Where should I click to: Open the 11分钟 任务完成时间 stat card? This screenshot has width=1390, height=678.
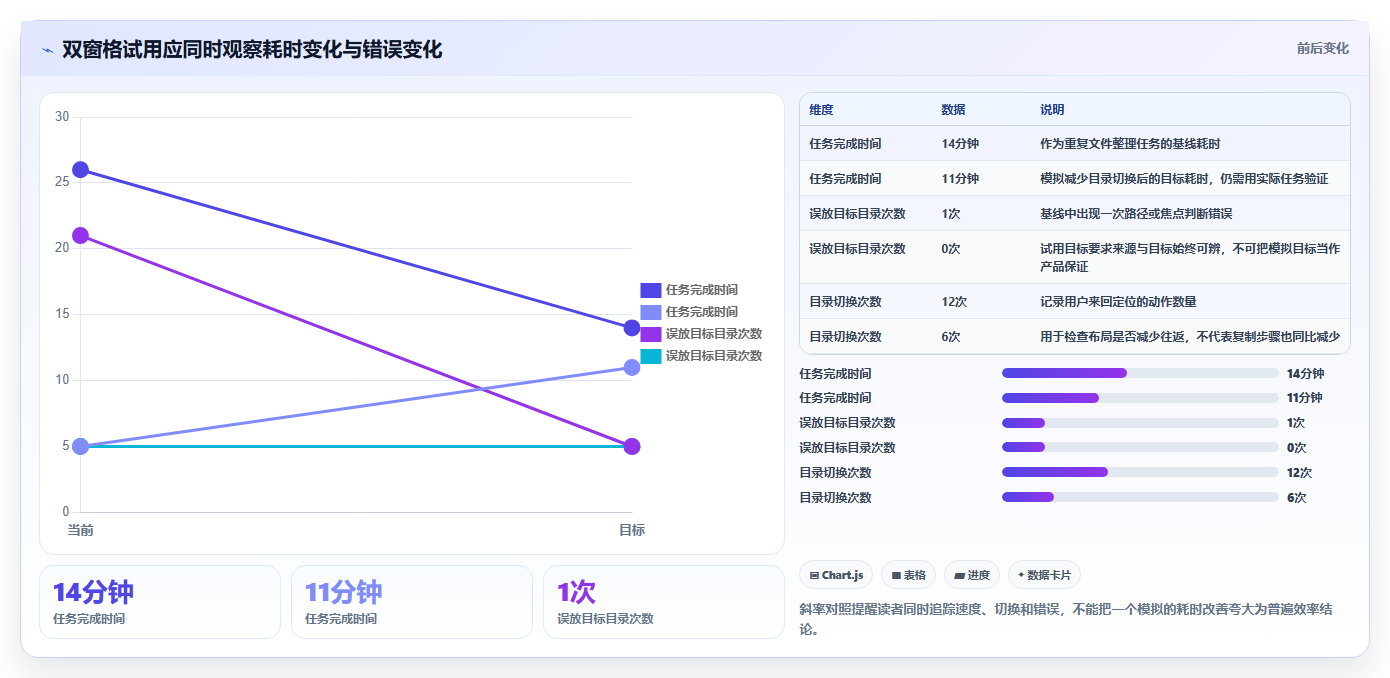tap(412, 602)
